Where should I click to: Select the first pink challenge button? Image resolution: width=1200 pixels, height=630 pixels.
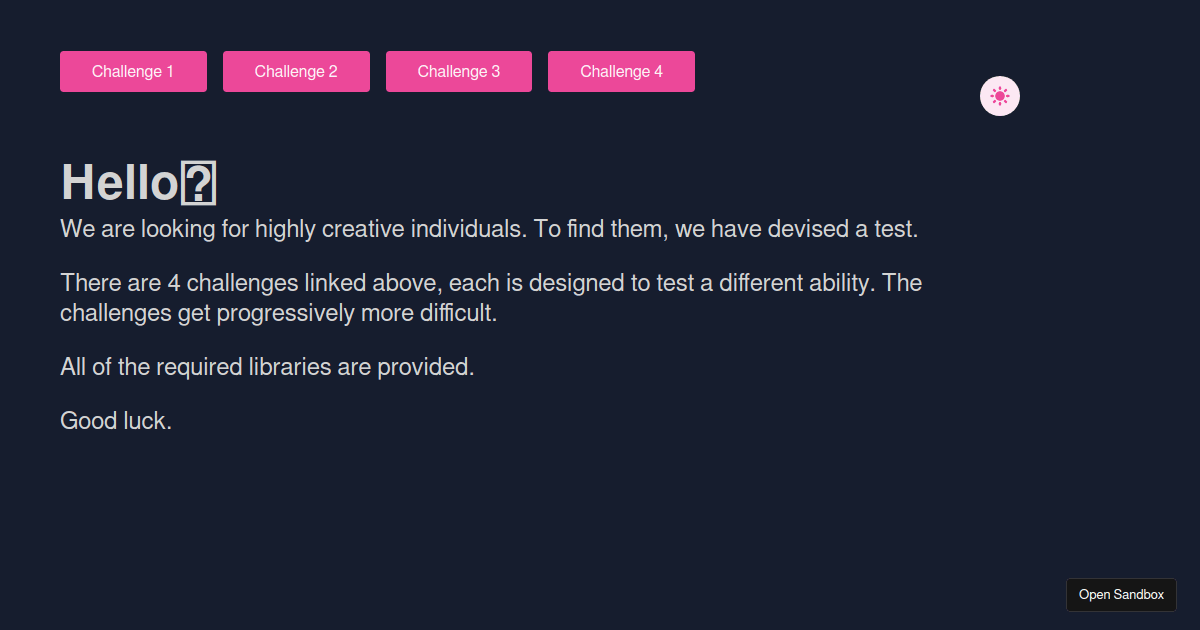pyautogui.click(x=133, y=71)
